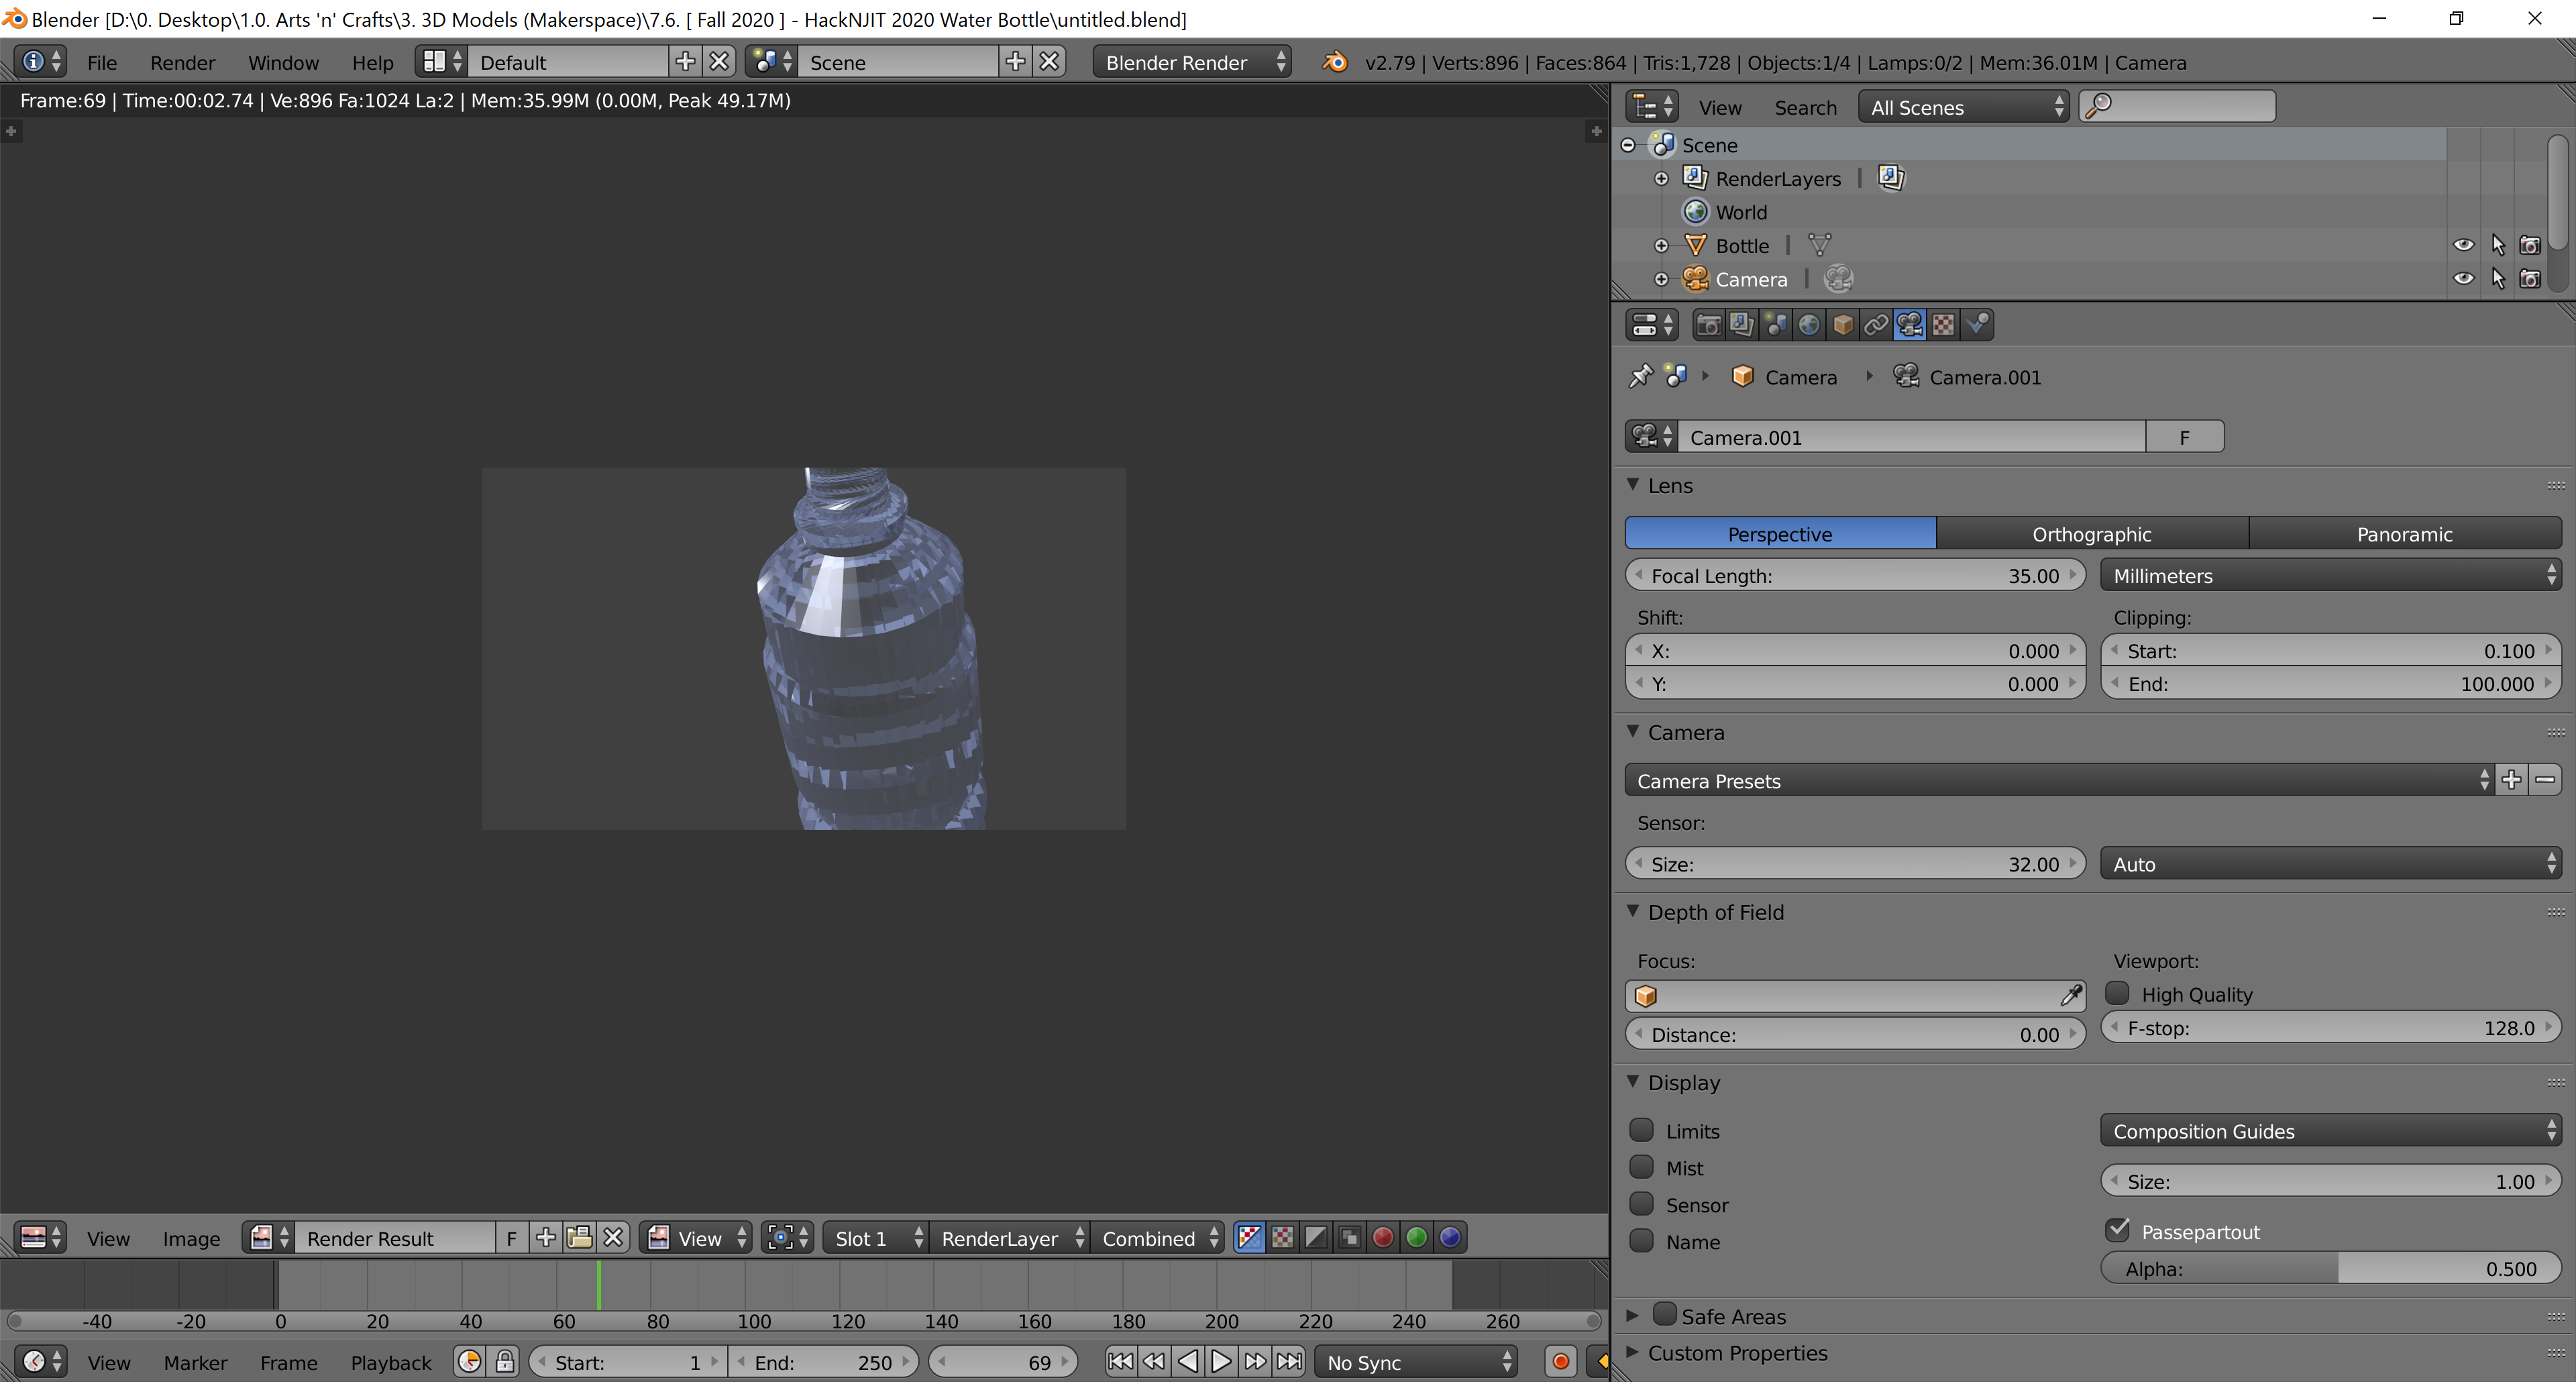The image size is (2576, 1382).
Task: Hide the Bottle object in outliner
Action: pyautogui.click(x=2463, y=245)
